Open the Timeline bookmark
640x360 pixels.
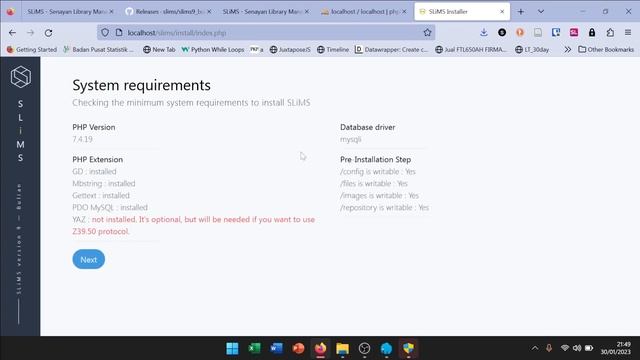tap(333, 49)
